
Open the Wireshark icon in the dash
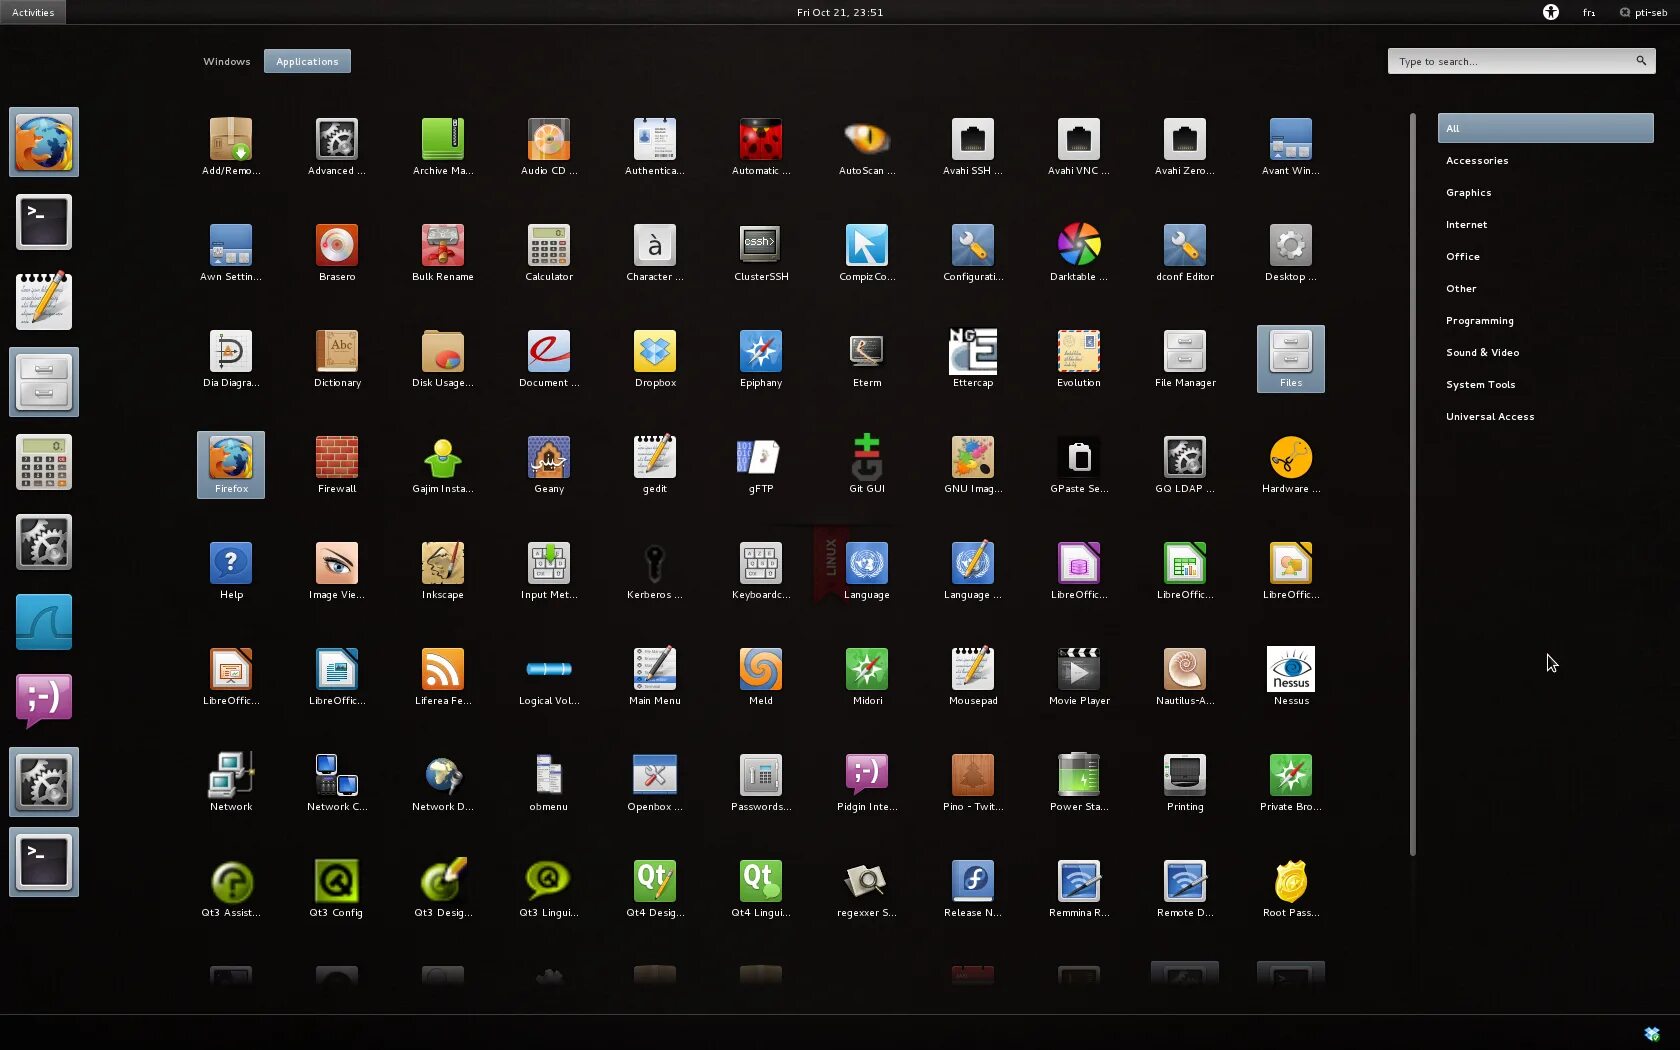[x=44, y=622]
